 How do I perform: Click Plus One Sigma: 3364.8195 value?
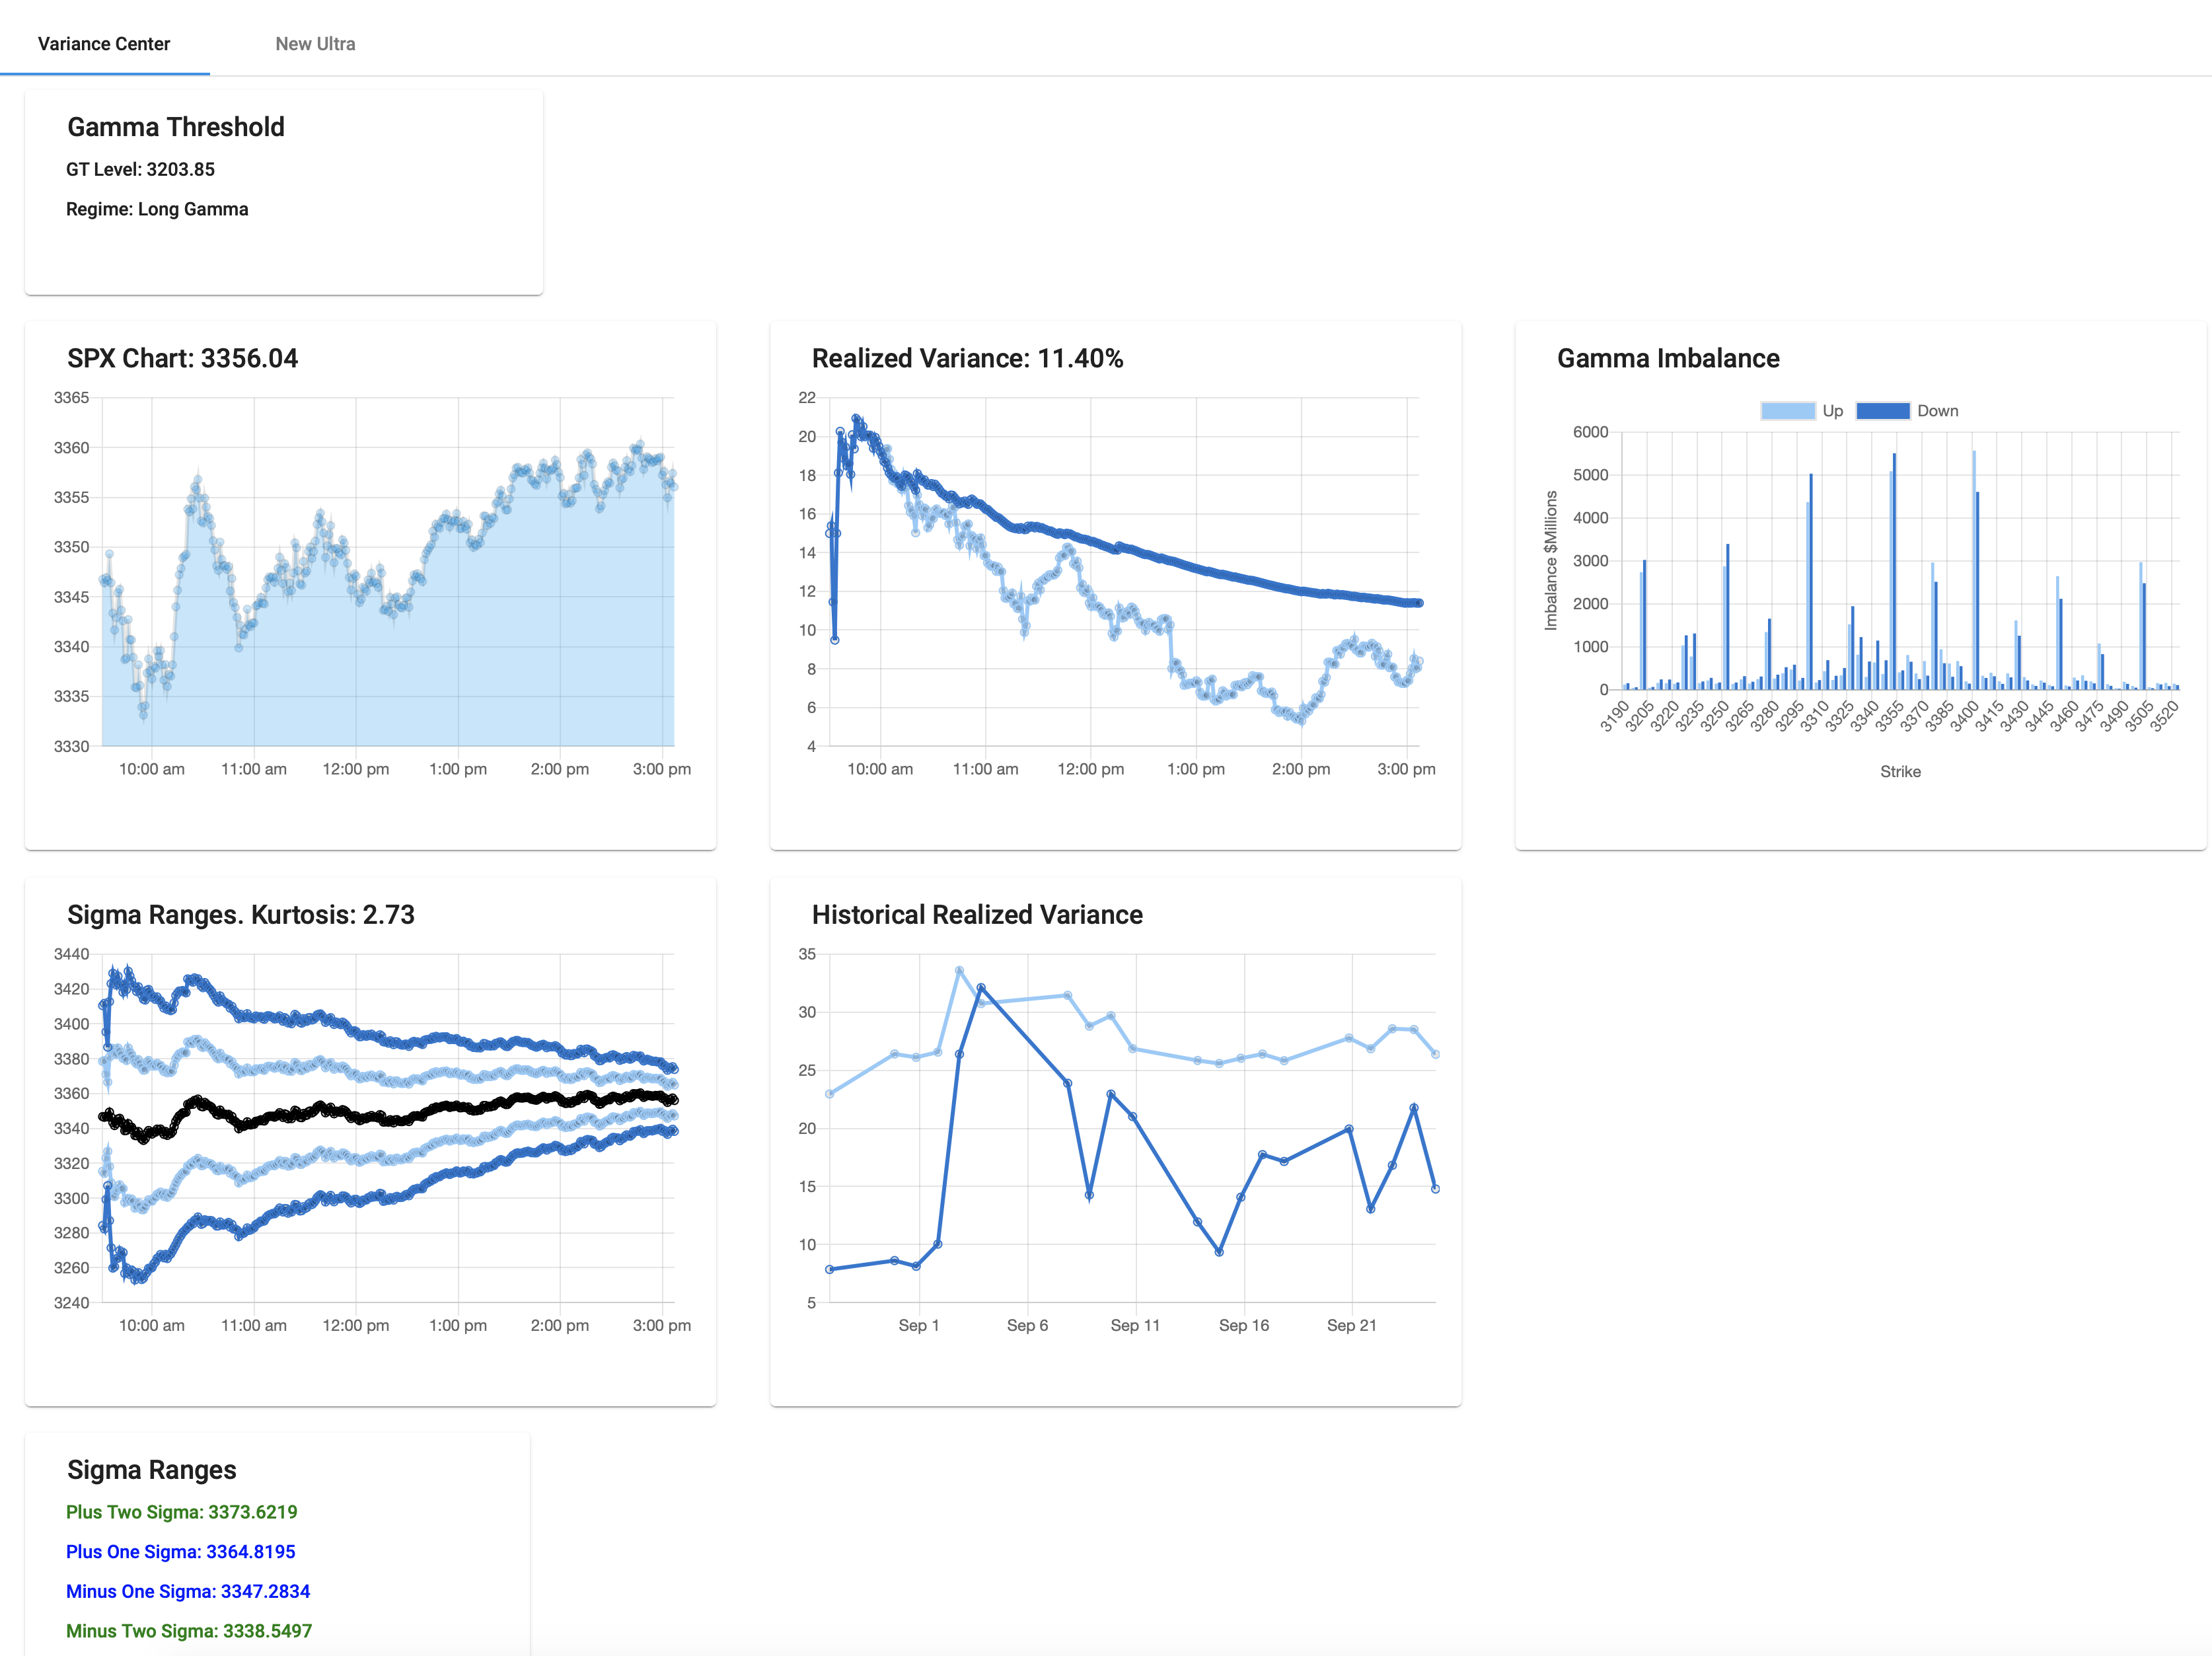pos(180,1552)
